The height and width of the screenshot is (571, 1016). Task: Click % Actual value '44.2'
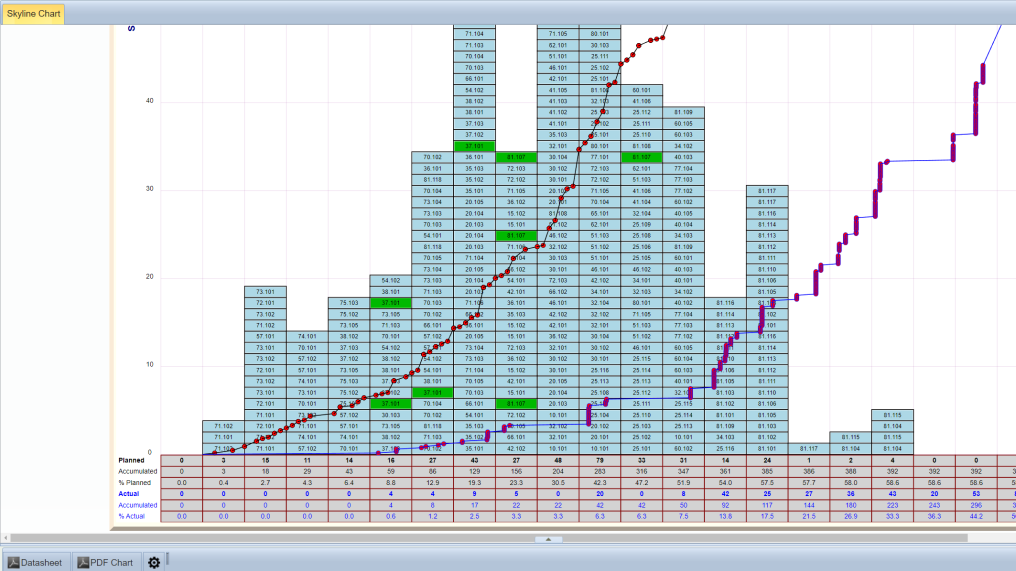tap(976, 517)
